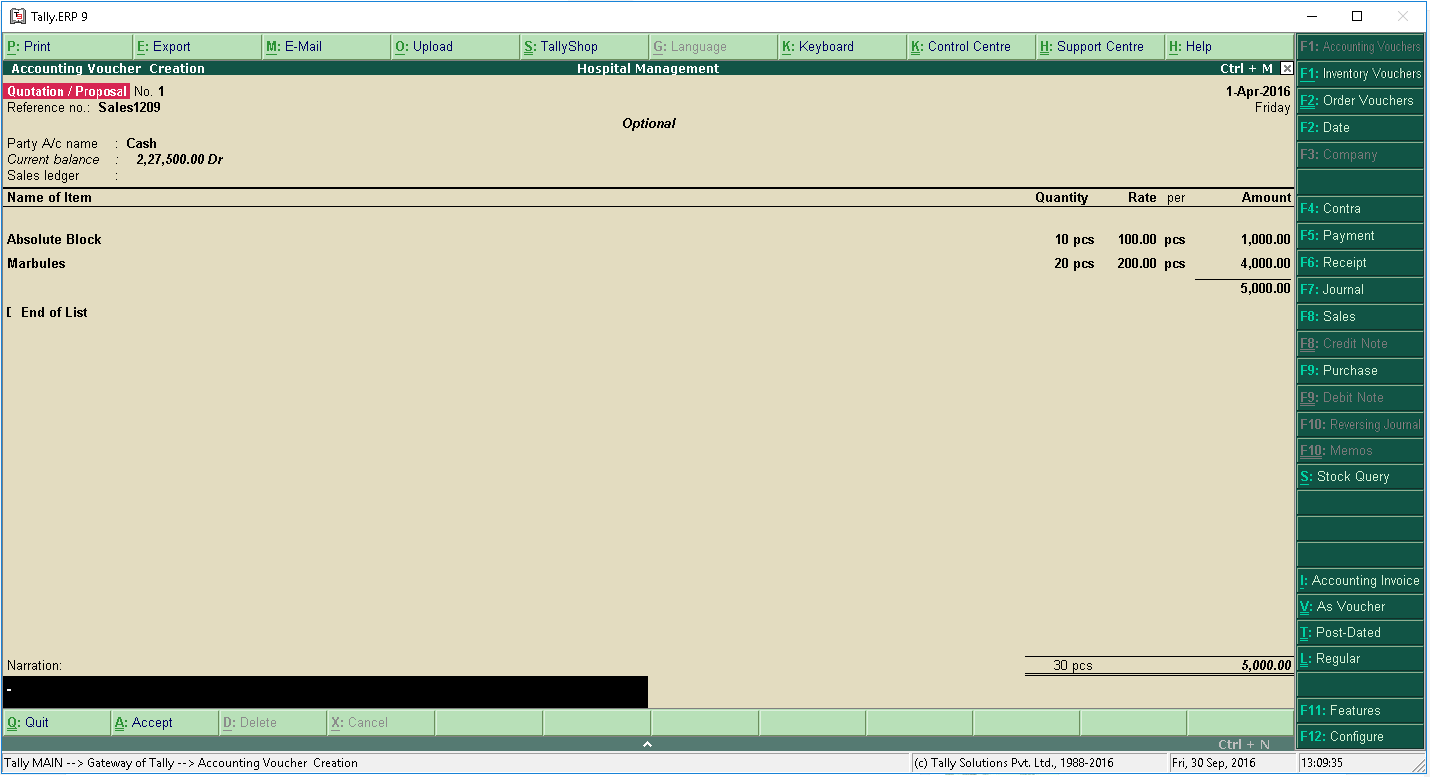1431x777 pixels.
Task: Click End of List entry
Action: (54, 313)
